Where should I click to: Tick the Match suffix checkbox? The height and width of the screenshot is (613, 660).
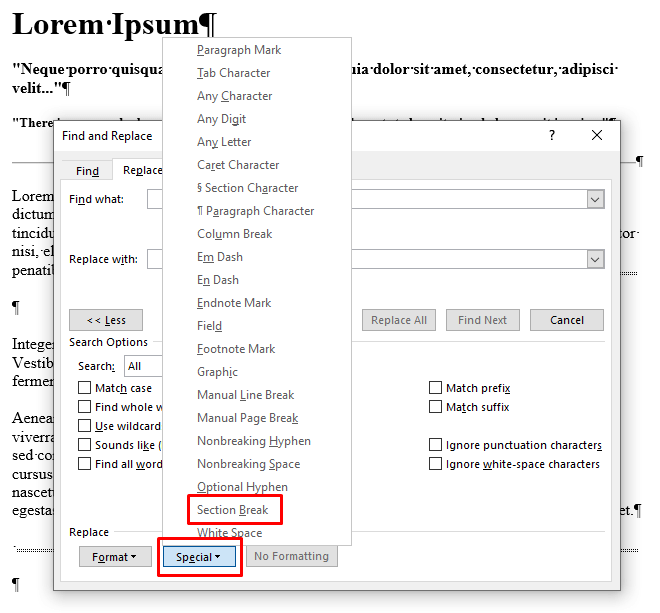pyautogui.click(x=435, y=407)
